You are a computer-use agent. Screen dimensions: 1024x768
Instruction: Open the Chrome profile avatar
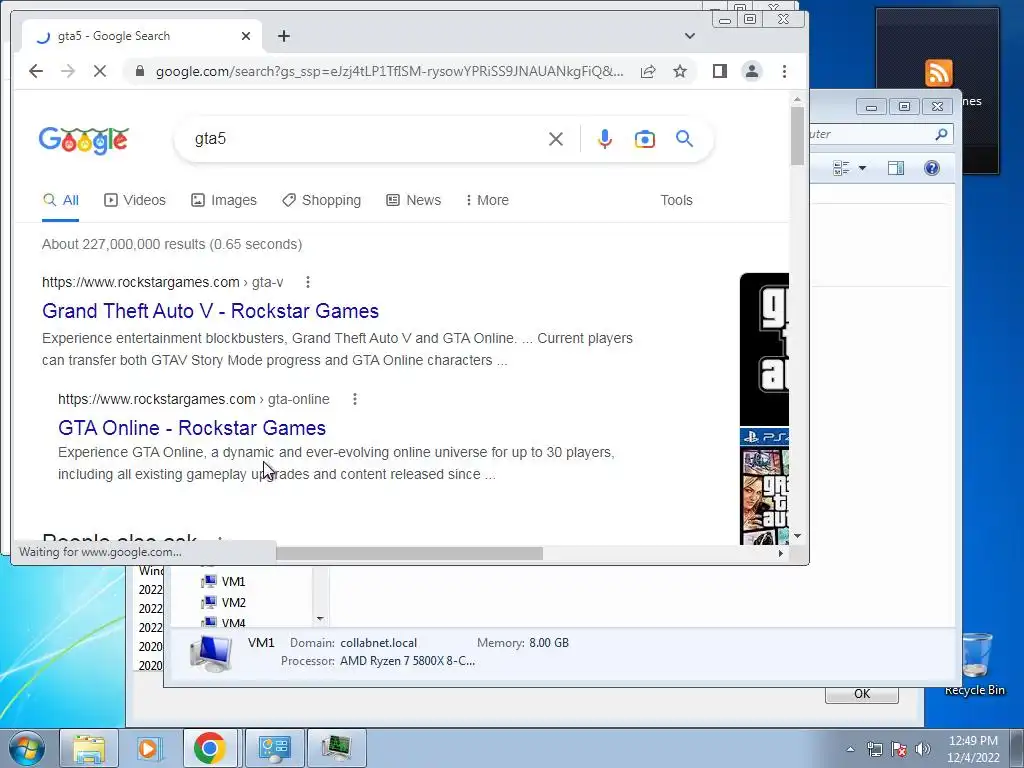(752, 71)
